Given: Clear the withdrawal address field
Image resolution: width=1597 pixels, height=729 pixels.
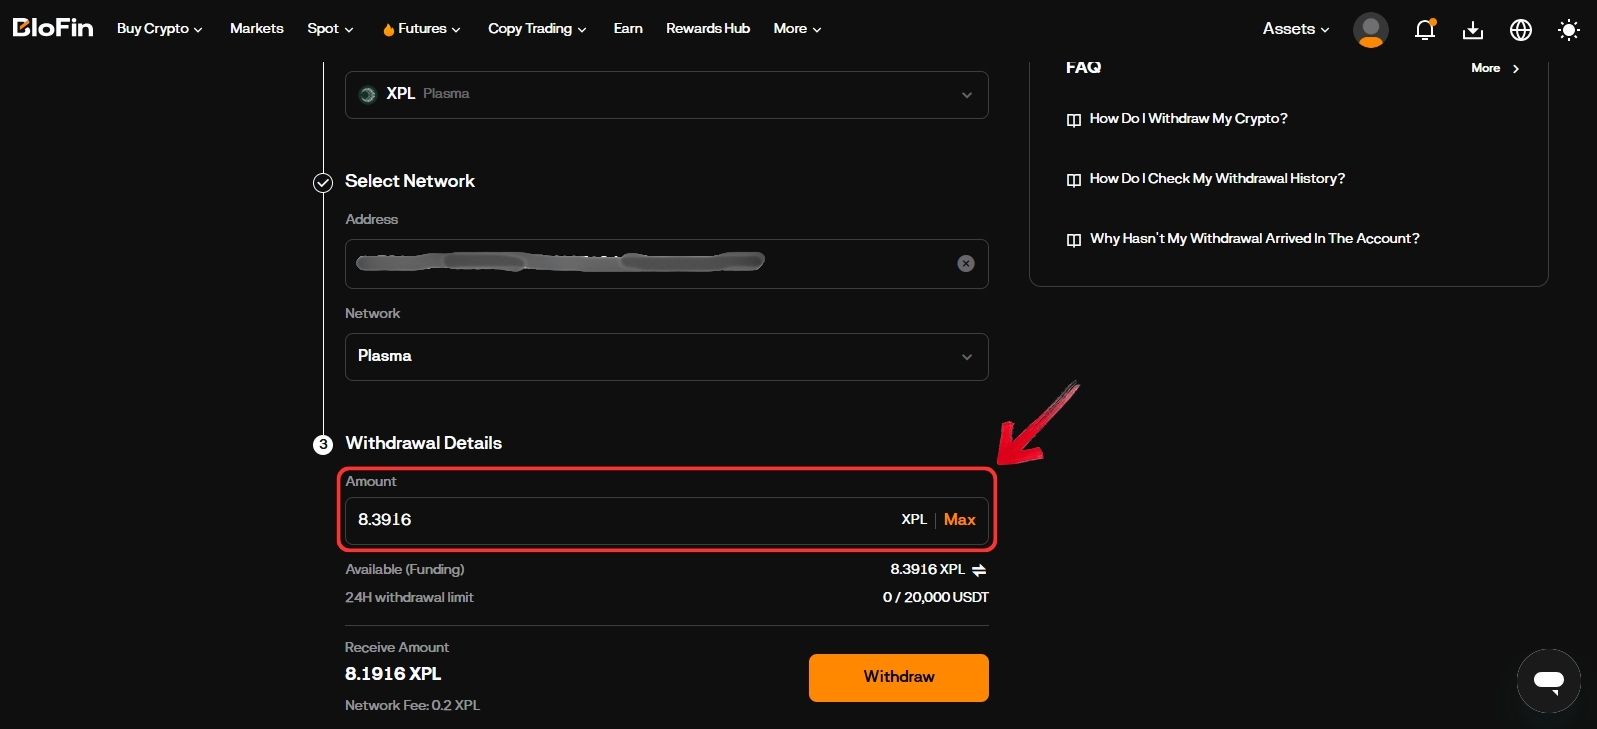Looking at the screenshot, I should tap(966, 264).
